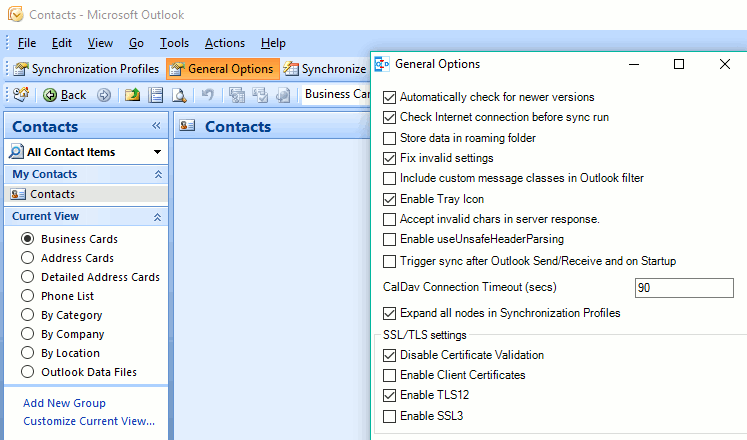Open the Tools menu
747x440 pixels.
click(174, 43)
